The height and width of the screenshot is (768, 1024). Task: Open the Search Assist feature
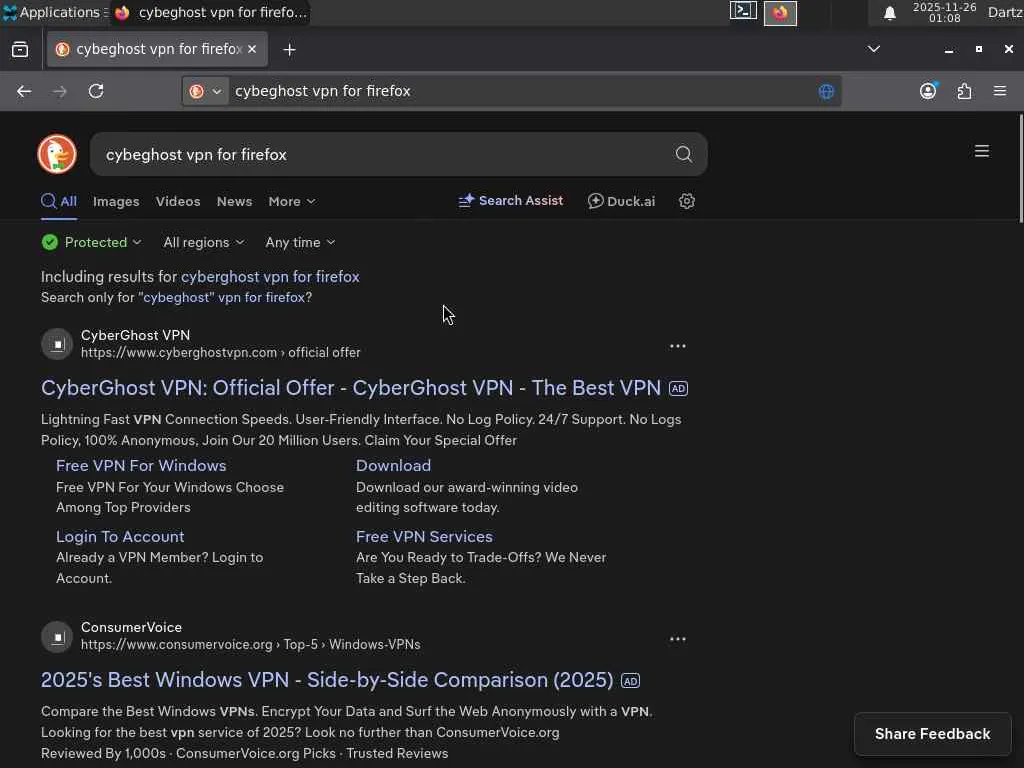[511, 201]
